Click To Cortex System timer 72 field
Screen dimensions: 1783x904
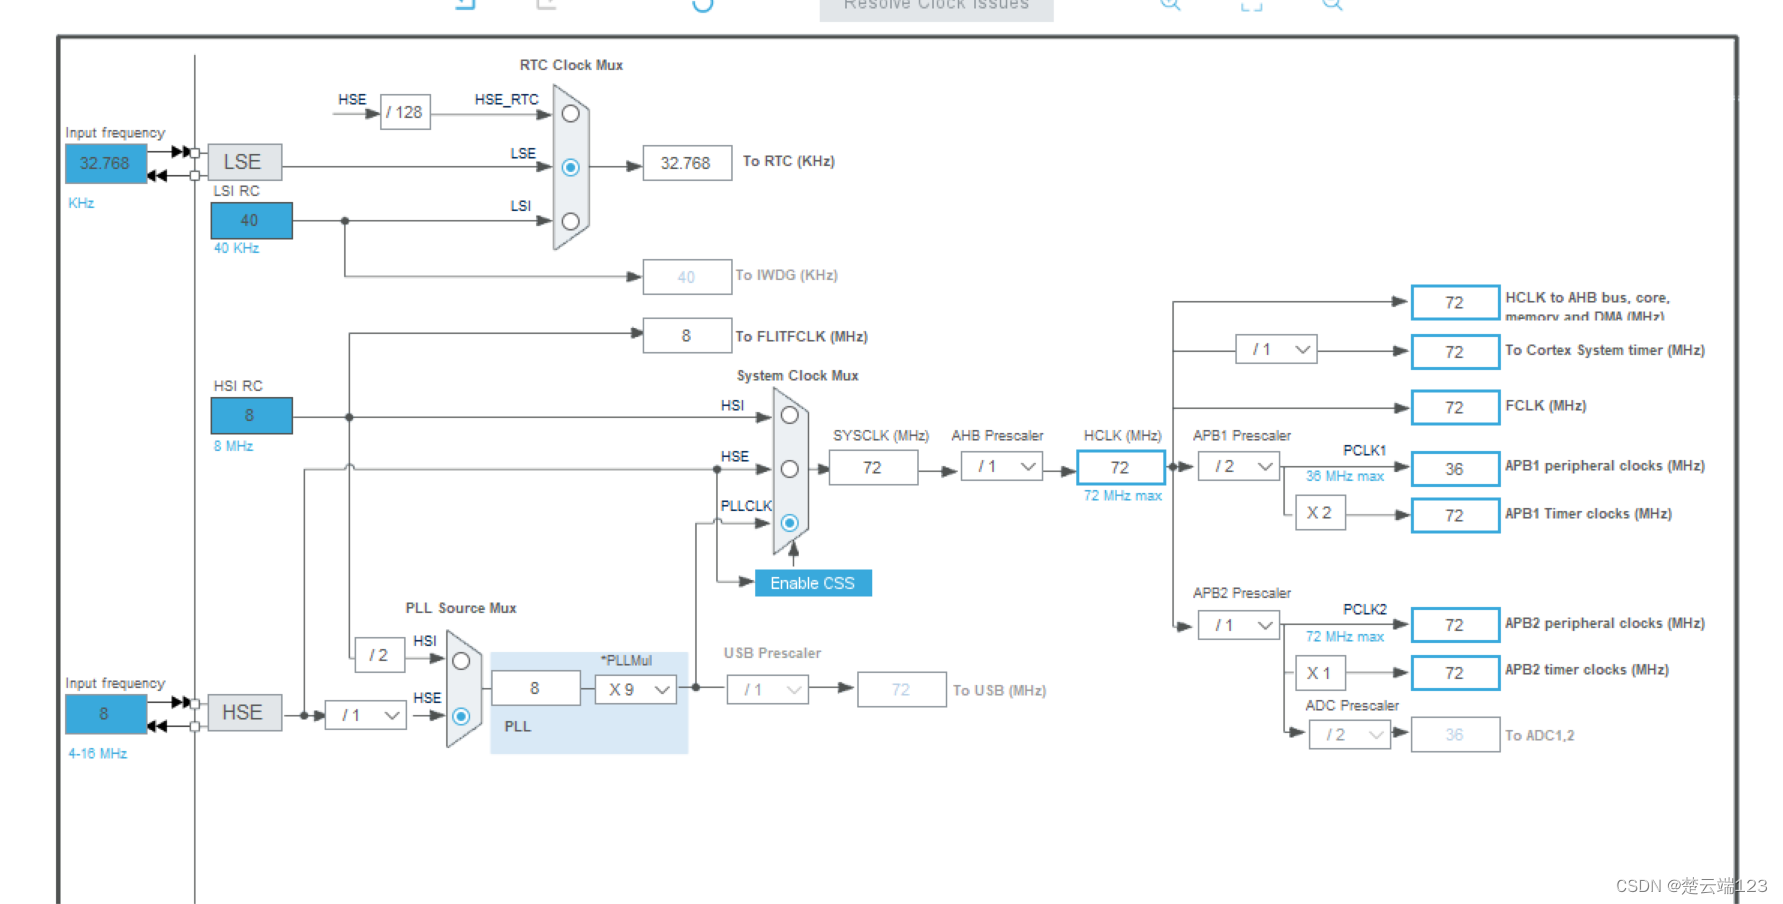click(1455, 352)
